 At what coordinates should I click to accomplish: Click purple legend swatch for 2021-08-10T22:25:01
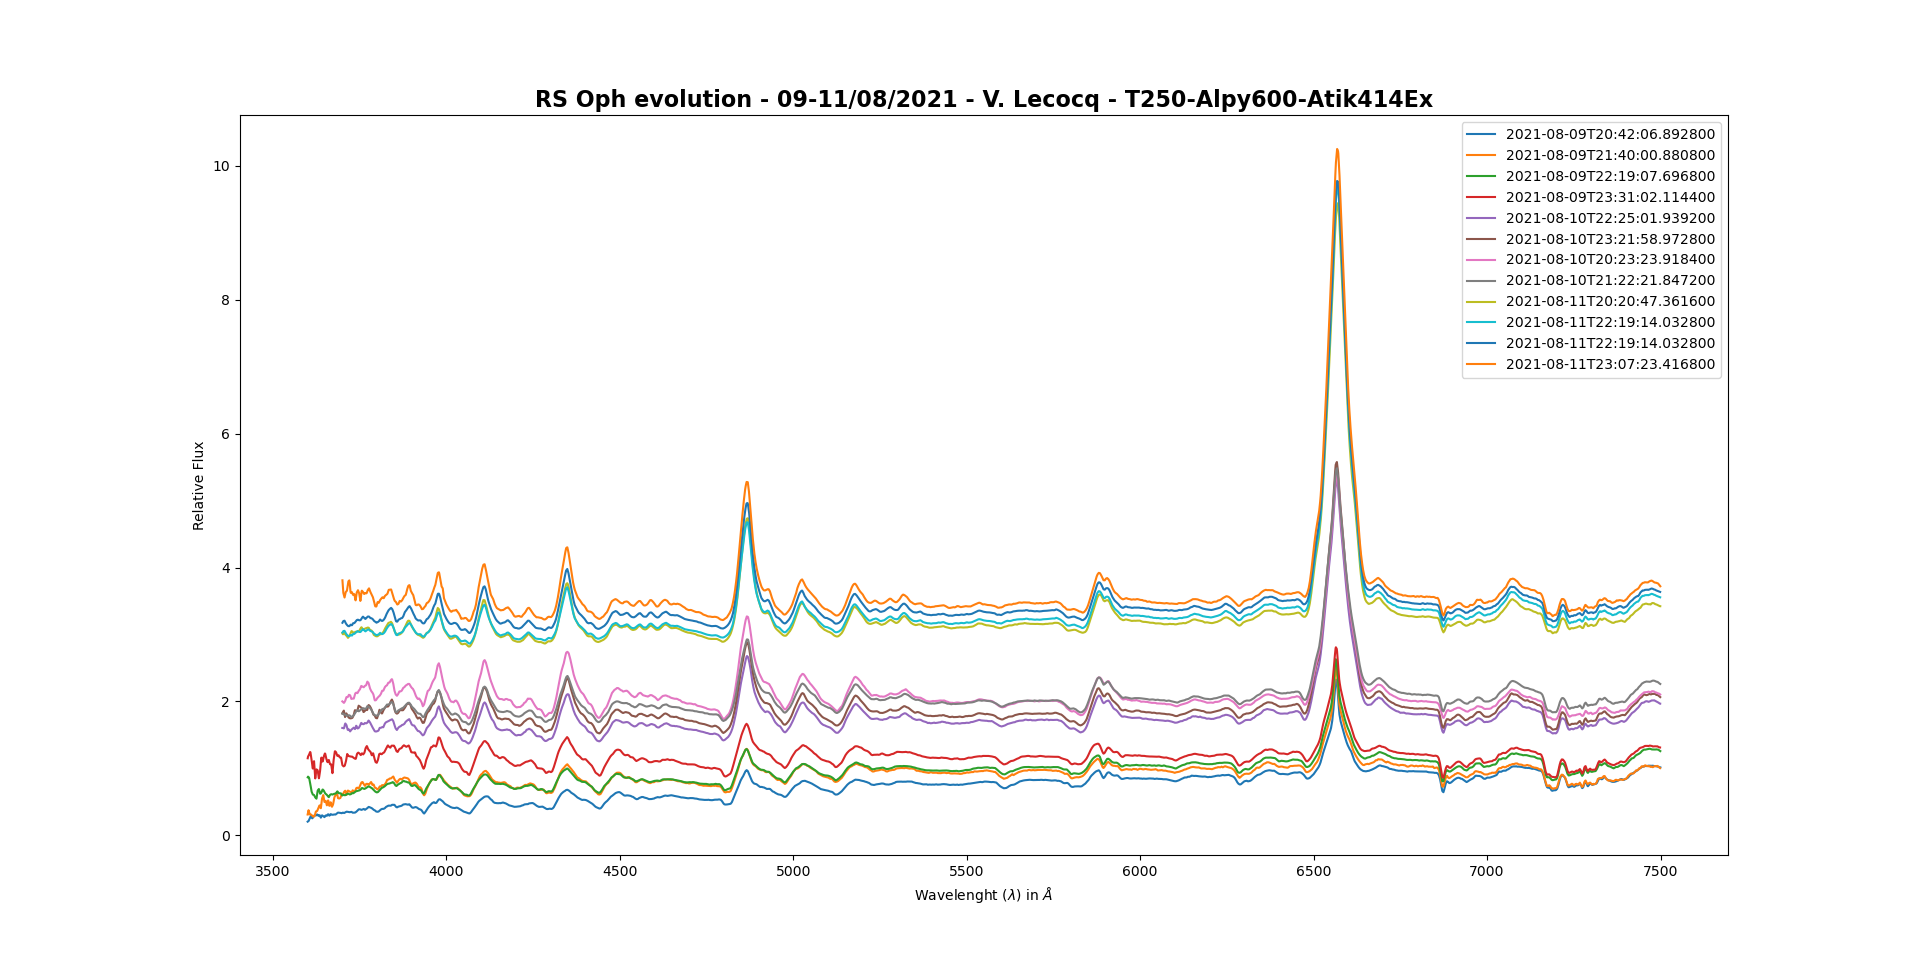[x=1481, y=219]
